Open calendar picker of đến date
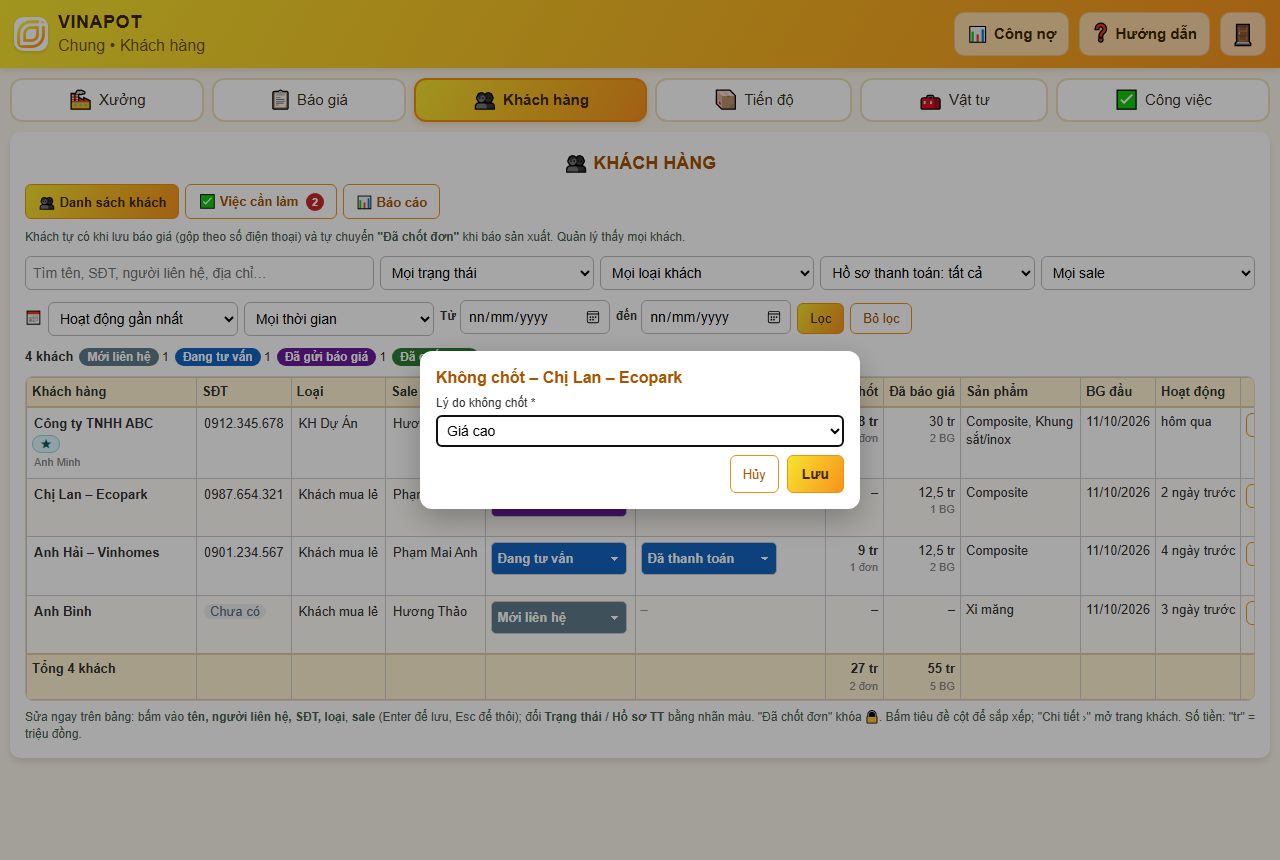The height and width of the screenshot is (860, 1280). (x=774, y=317)
